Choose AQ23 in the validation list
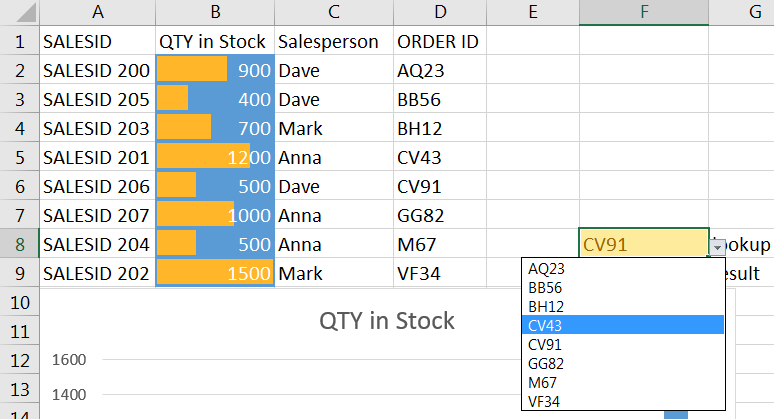 pos(622,268)
